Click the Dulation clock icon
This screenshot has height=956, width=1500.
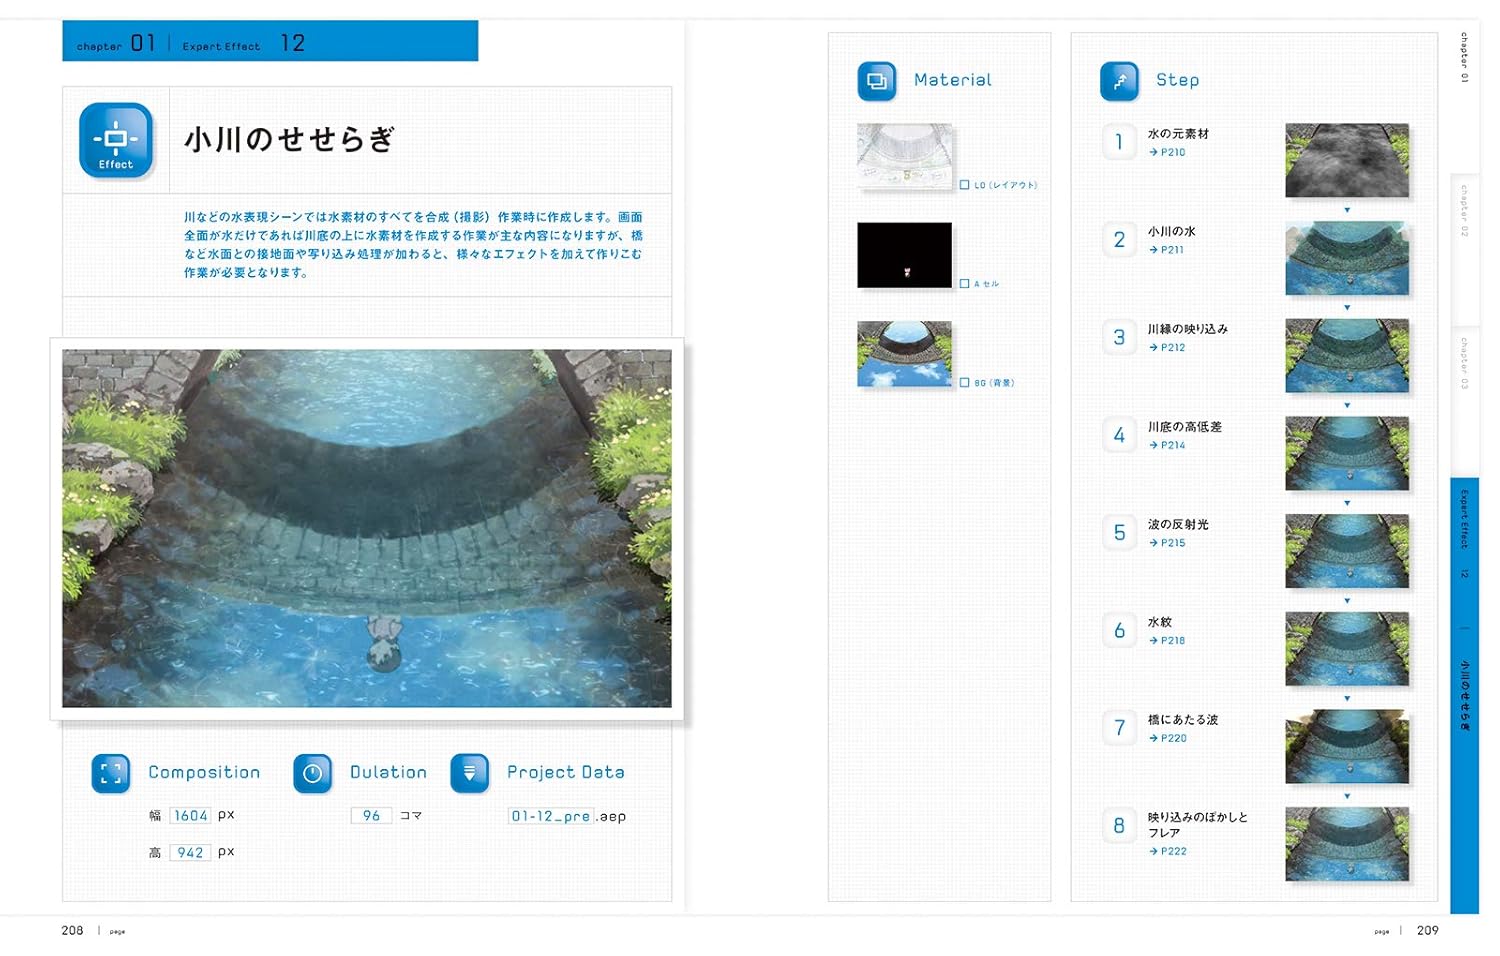[312, 773]
